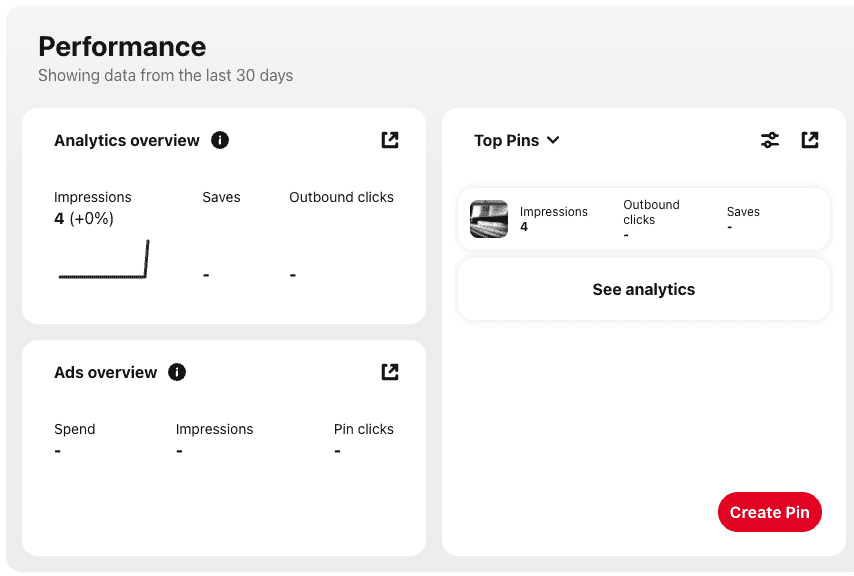Show info tooltip for Ads overview

177,372
